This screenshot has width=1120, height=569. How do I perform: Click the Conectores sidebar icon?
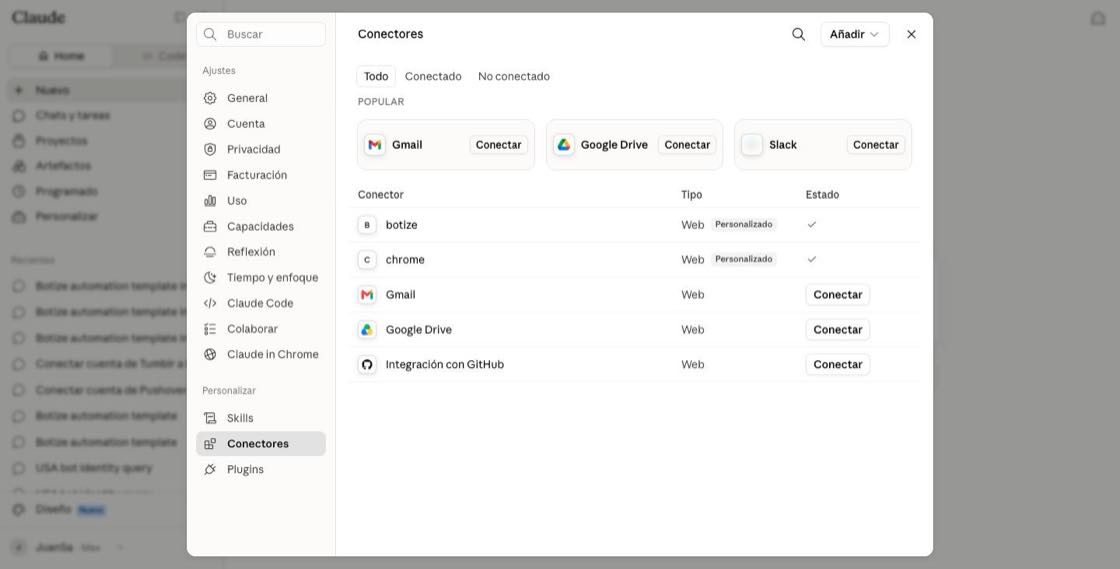coord(210,443)
